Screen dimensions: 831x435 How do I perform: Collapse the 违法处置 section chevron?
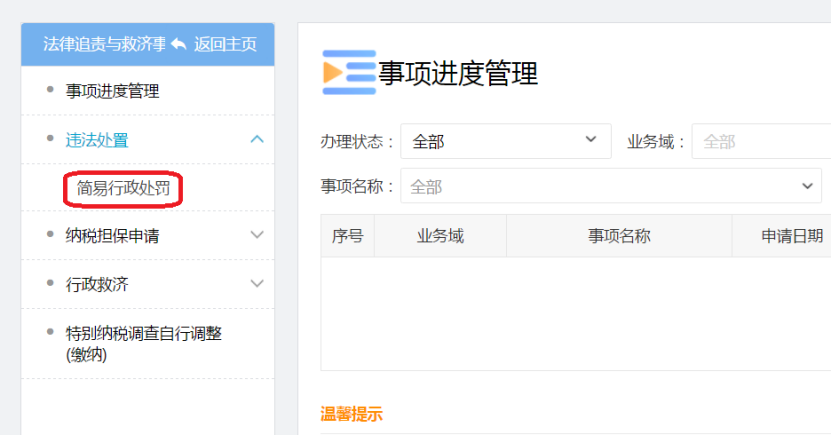[x=257, y=139]
